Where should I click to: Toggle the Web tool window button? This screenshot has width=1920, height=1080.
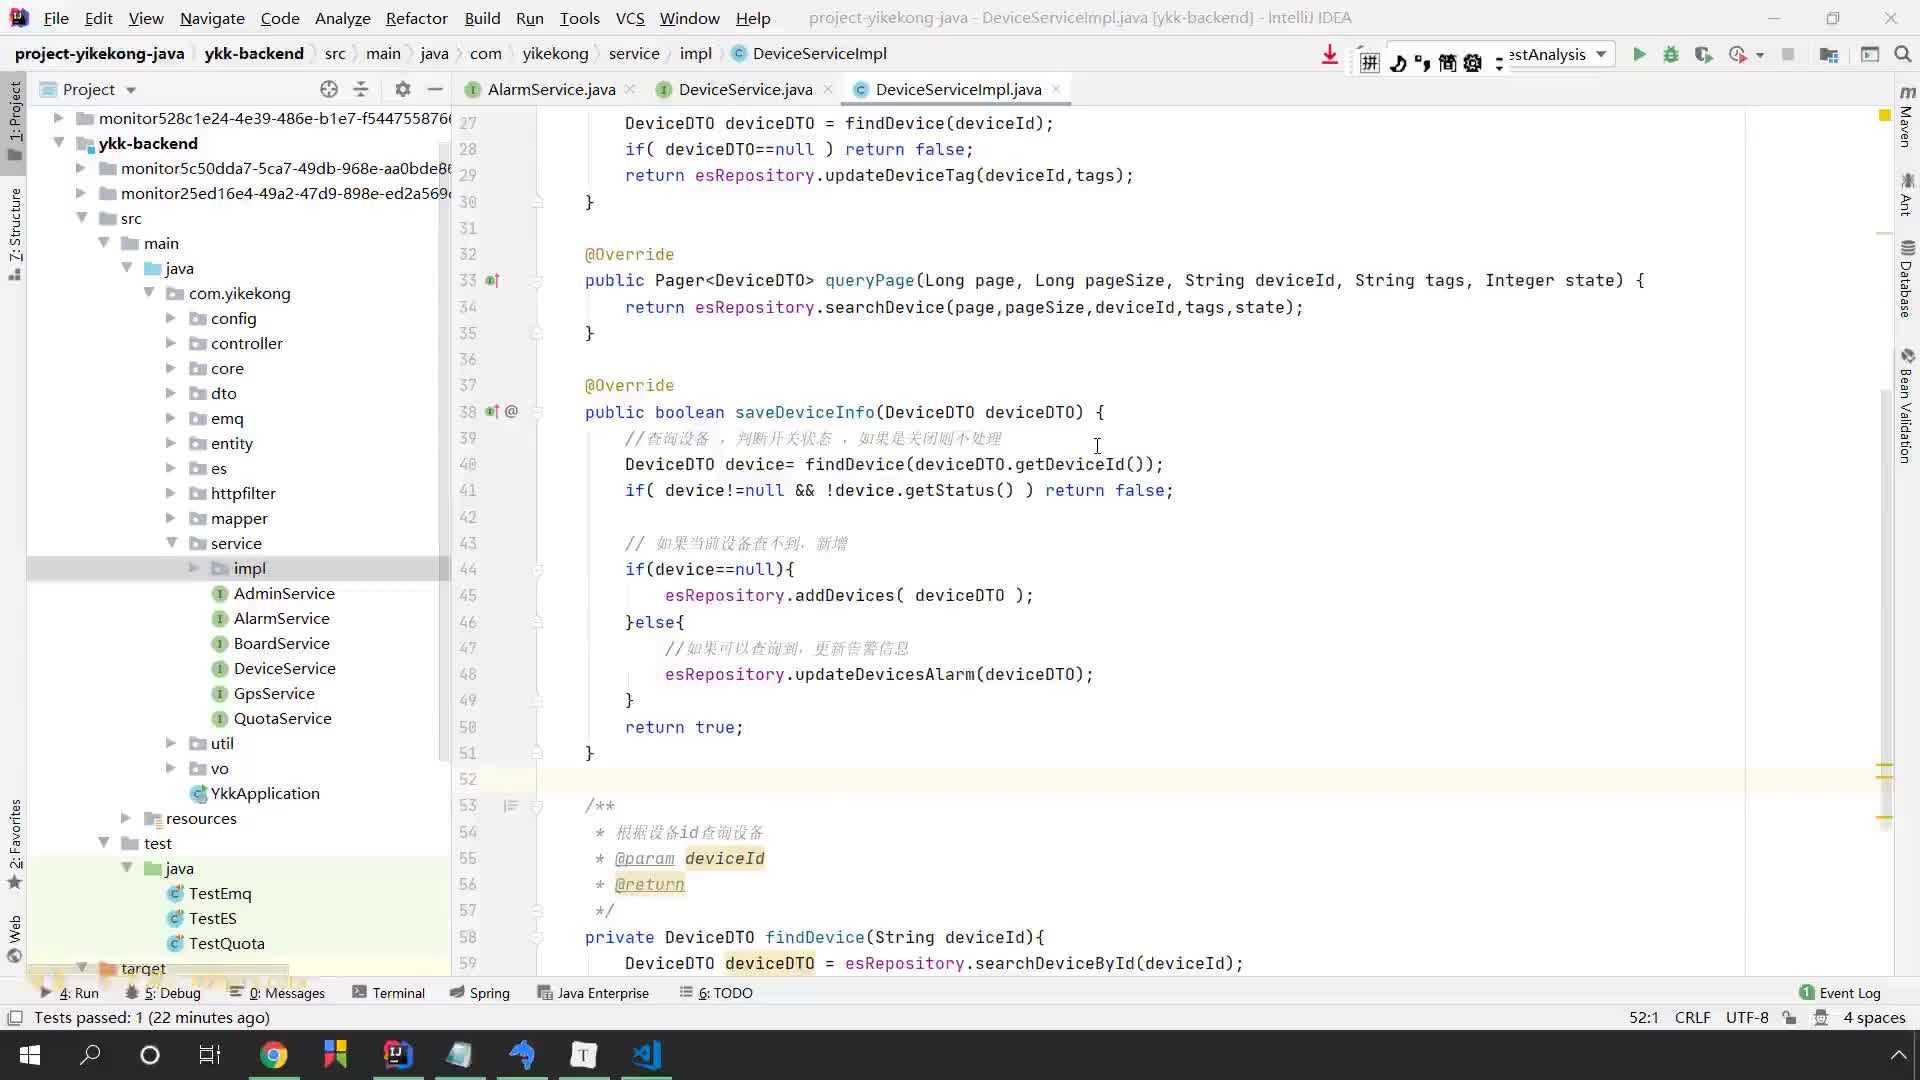[x=15, y=938]
